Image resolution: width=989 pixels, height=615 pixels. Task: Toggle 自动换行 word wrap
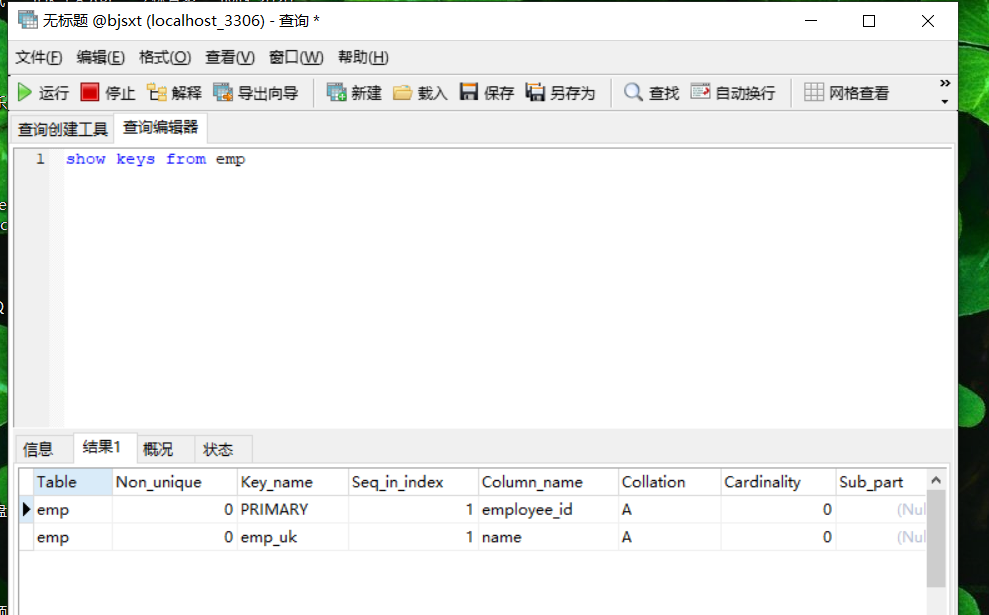pos(733,93)
